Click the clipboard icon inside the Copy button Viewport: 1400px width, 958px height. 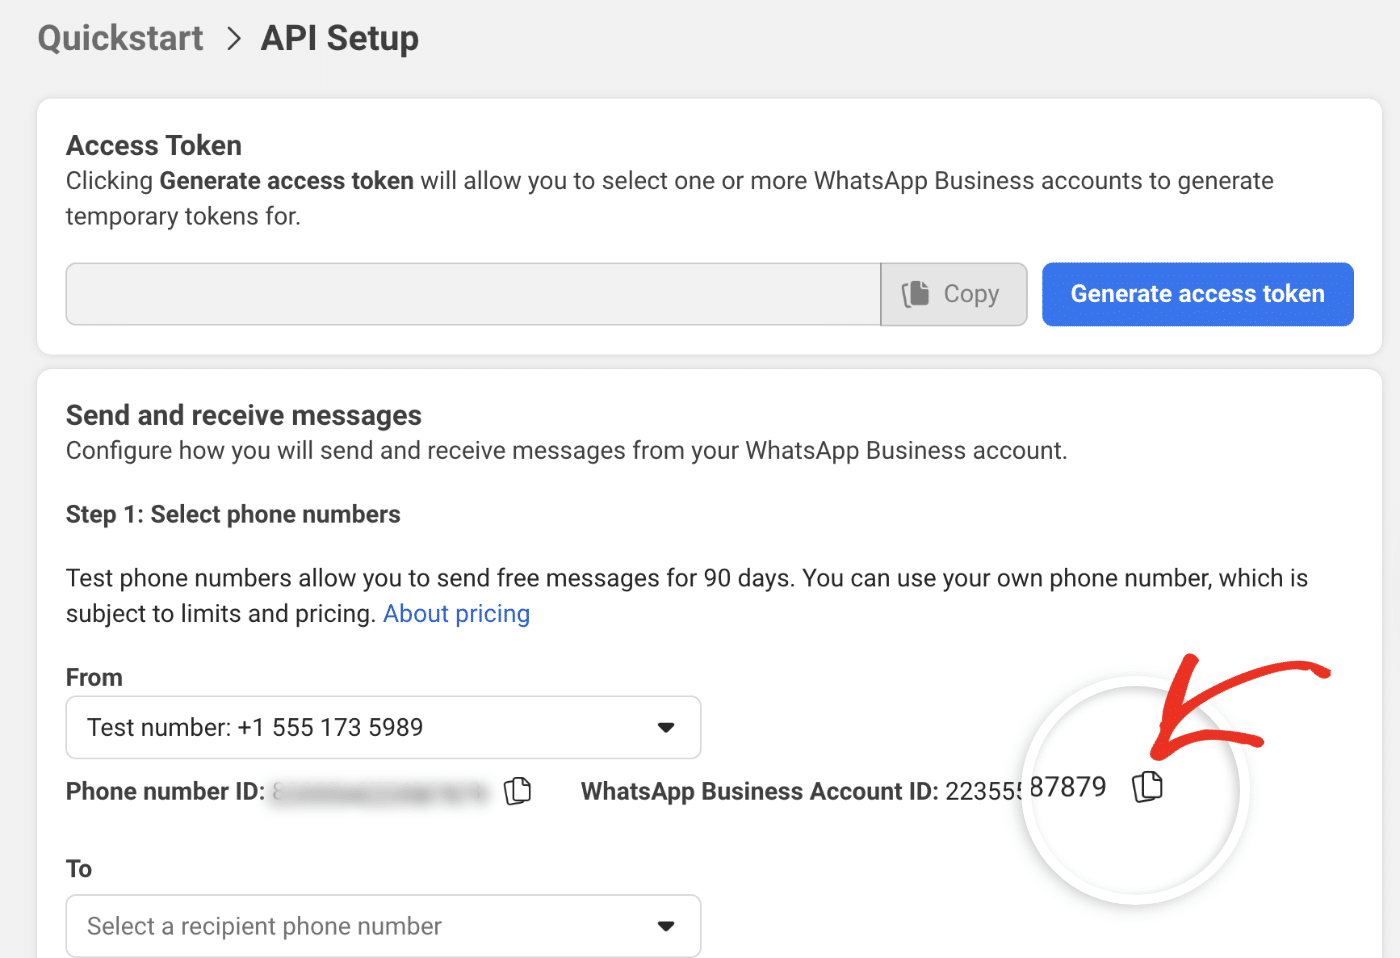pos(916,294)
